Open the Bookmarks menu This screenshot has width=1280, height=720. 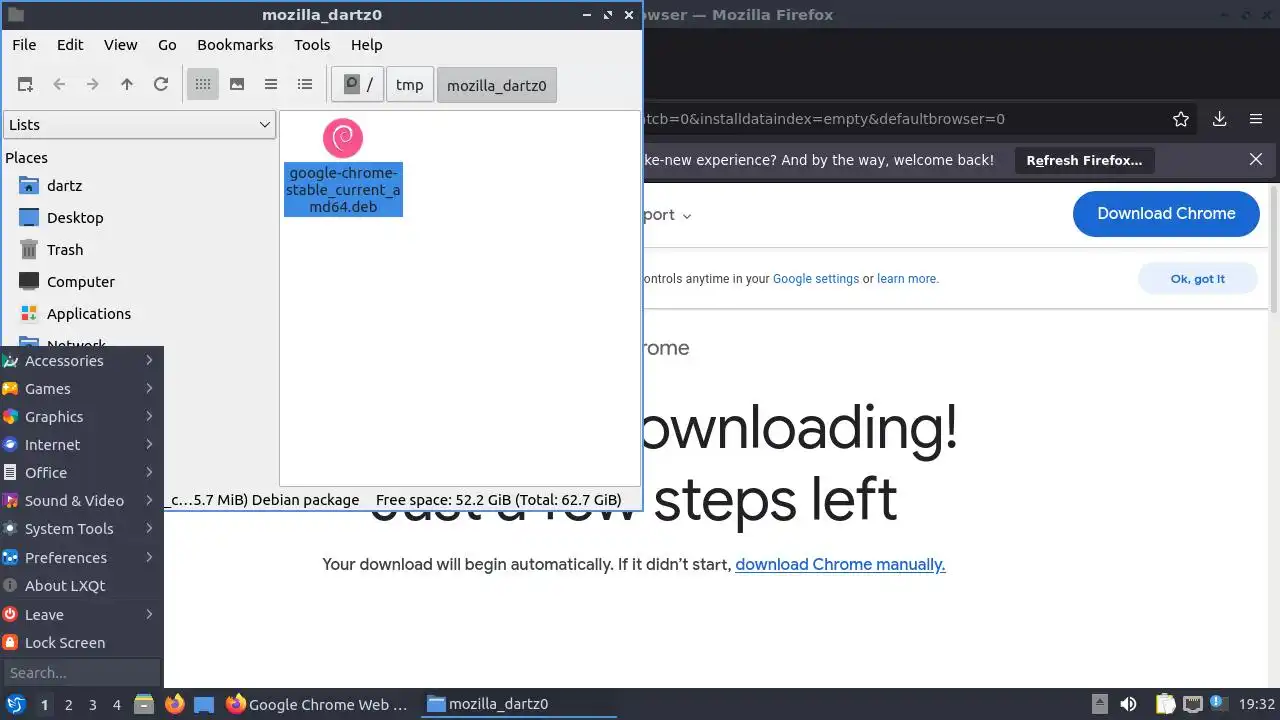point(235,45)
